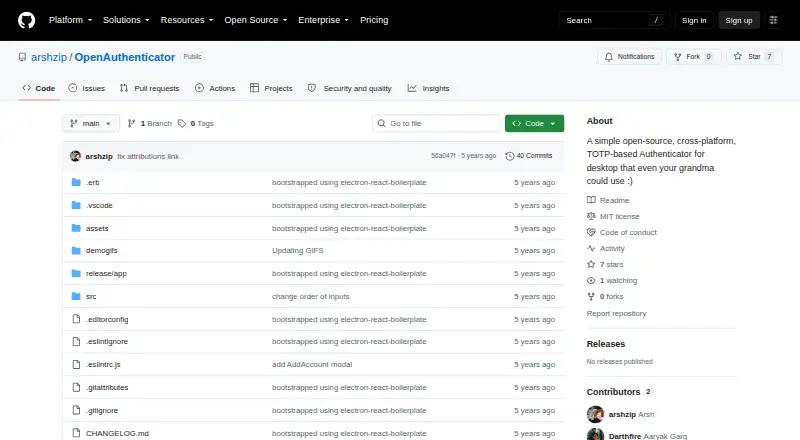Open the Security and quality tab
Screen dimensions: 800x440
point(349,88)
